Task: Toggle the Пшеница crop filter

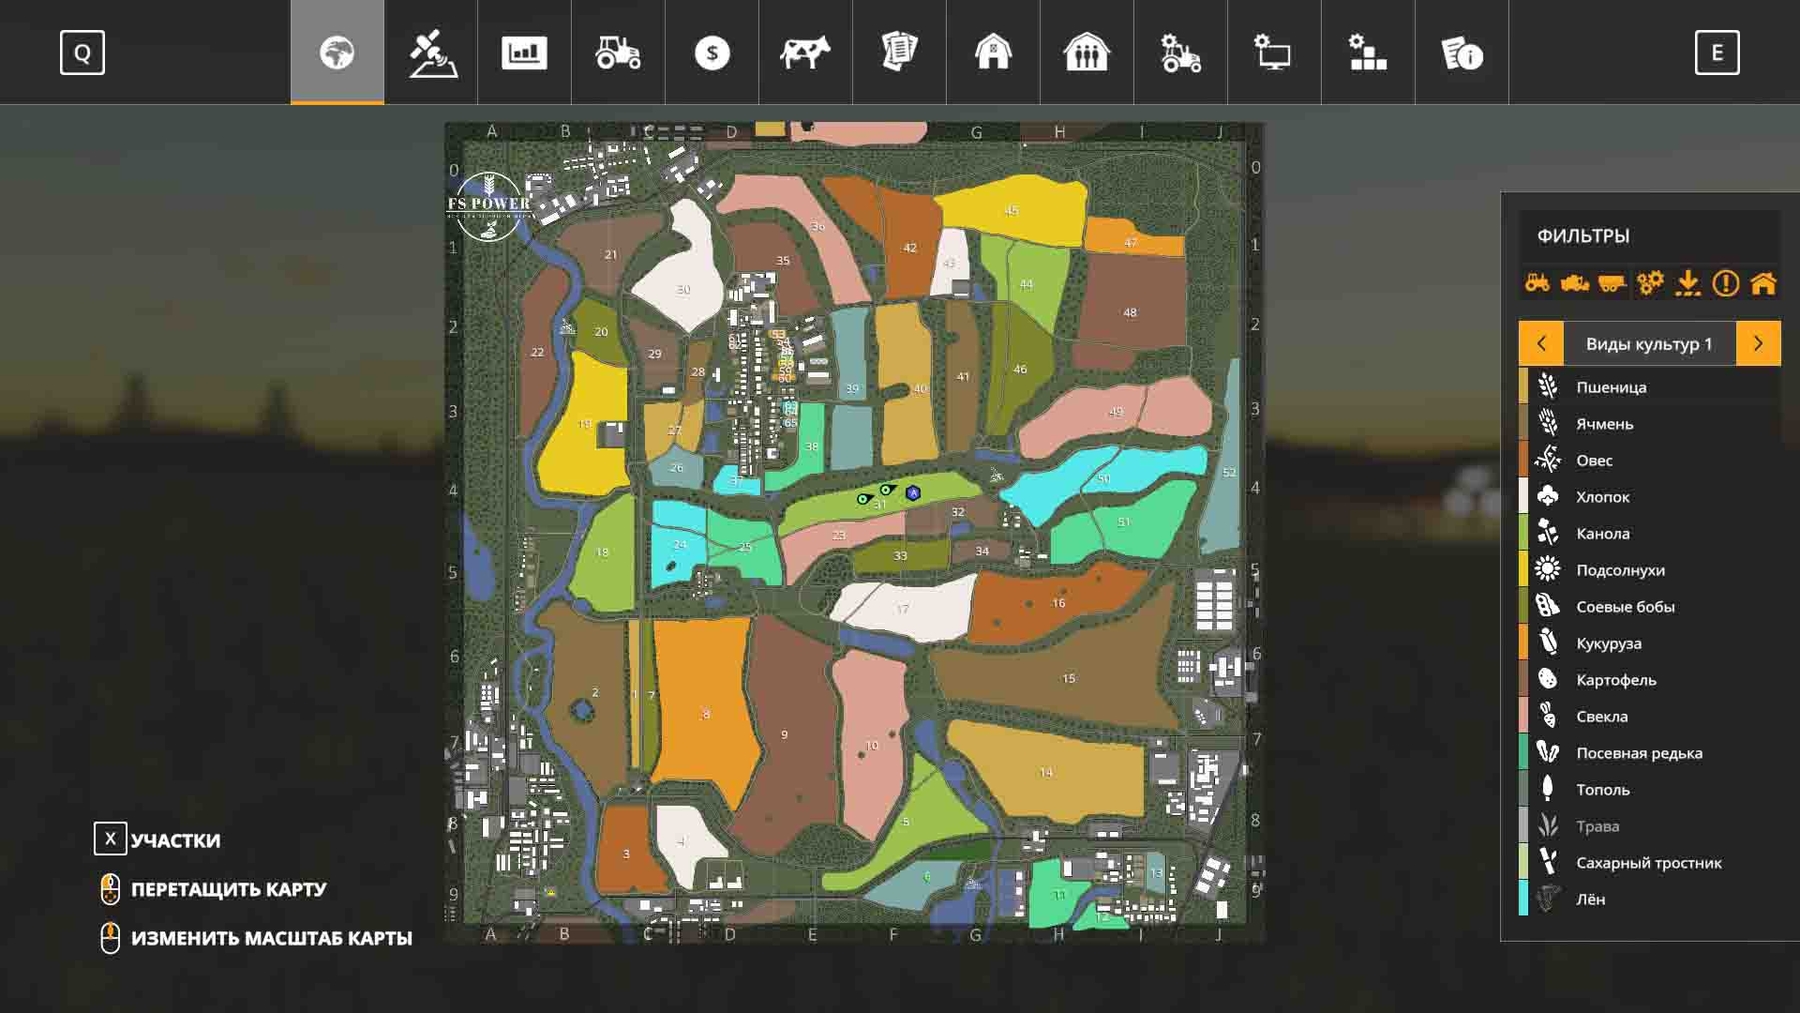Action: click(1610, 387)
